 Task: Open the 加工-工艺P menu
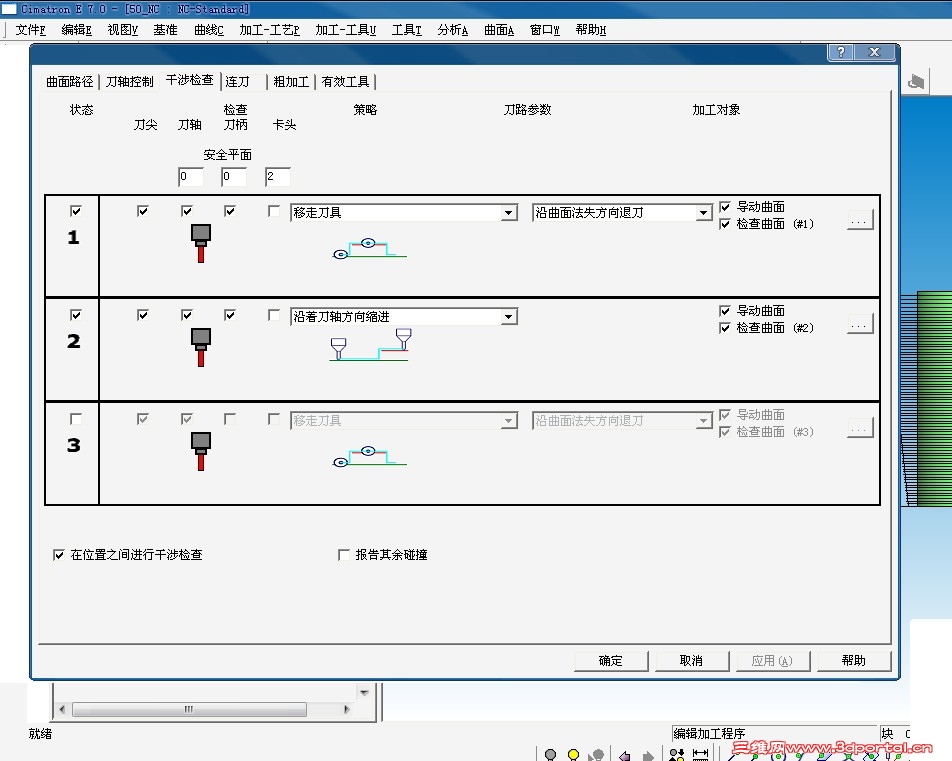269,30
